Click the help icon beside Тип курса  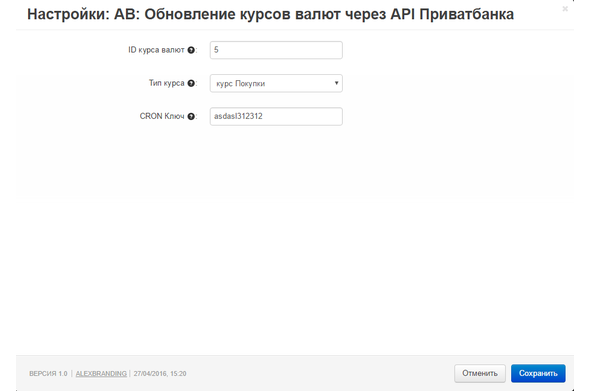click(191, 83)
